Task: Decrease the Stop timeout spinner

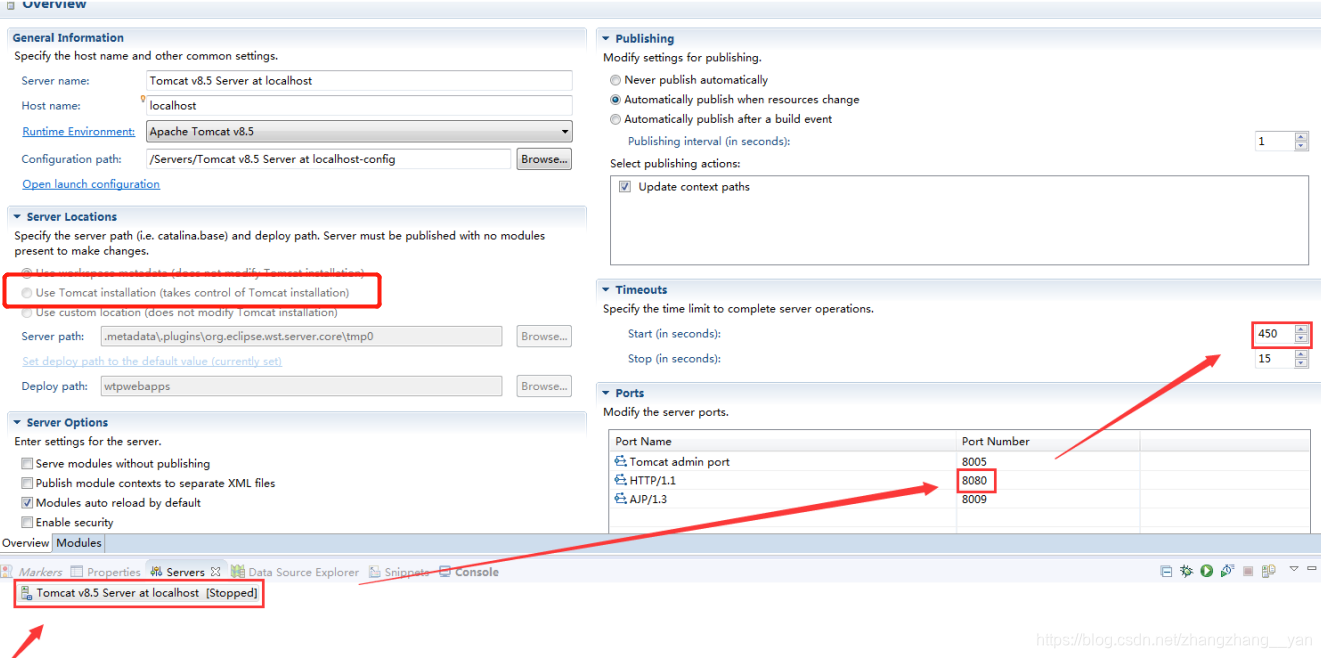Action: (1300, 363)
